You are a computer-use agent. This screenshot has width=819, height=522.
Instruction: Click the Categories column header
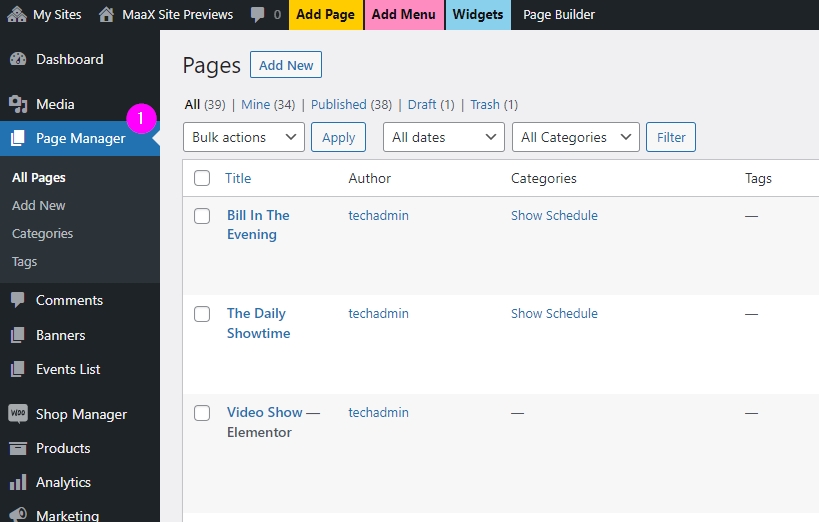click(543, 178)
